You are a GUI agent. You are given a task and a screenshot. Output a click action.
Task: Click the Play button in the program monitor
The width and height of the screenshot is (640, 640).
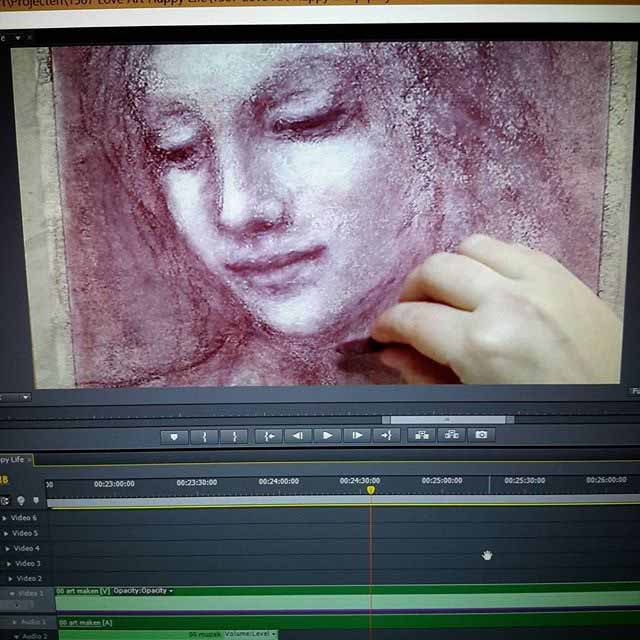pyautogui.click(x=327, y=435)
